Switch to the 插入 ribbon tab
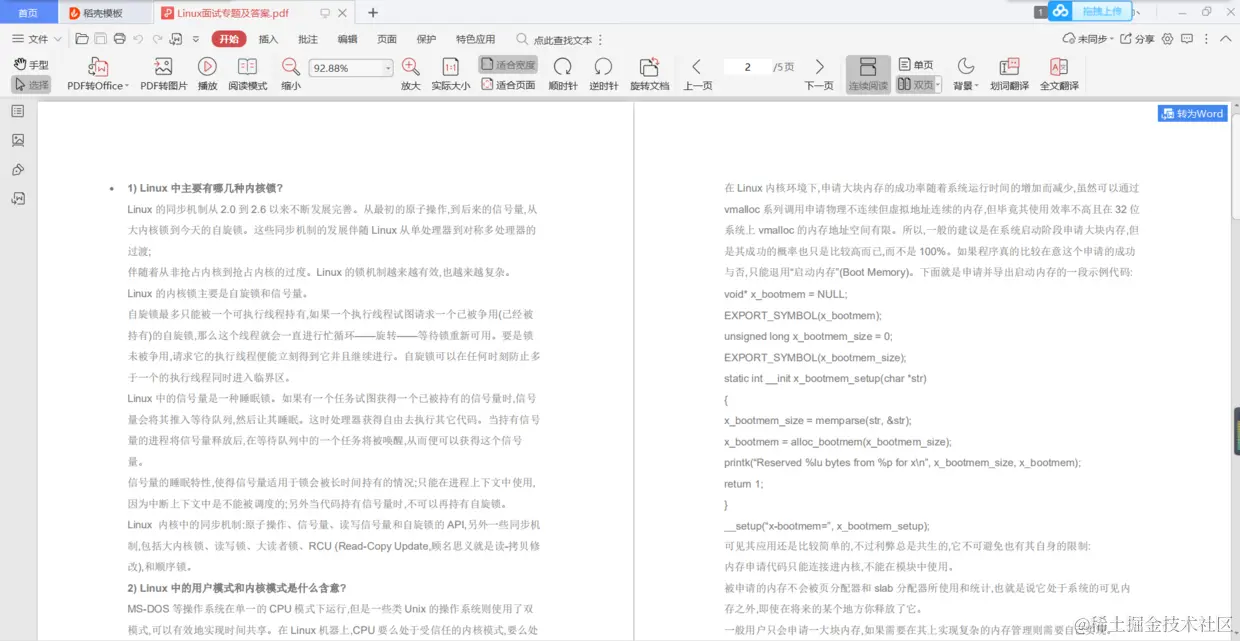Screen dimensions: 1240x641 coord(268,39)
